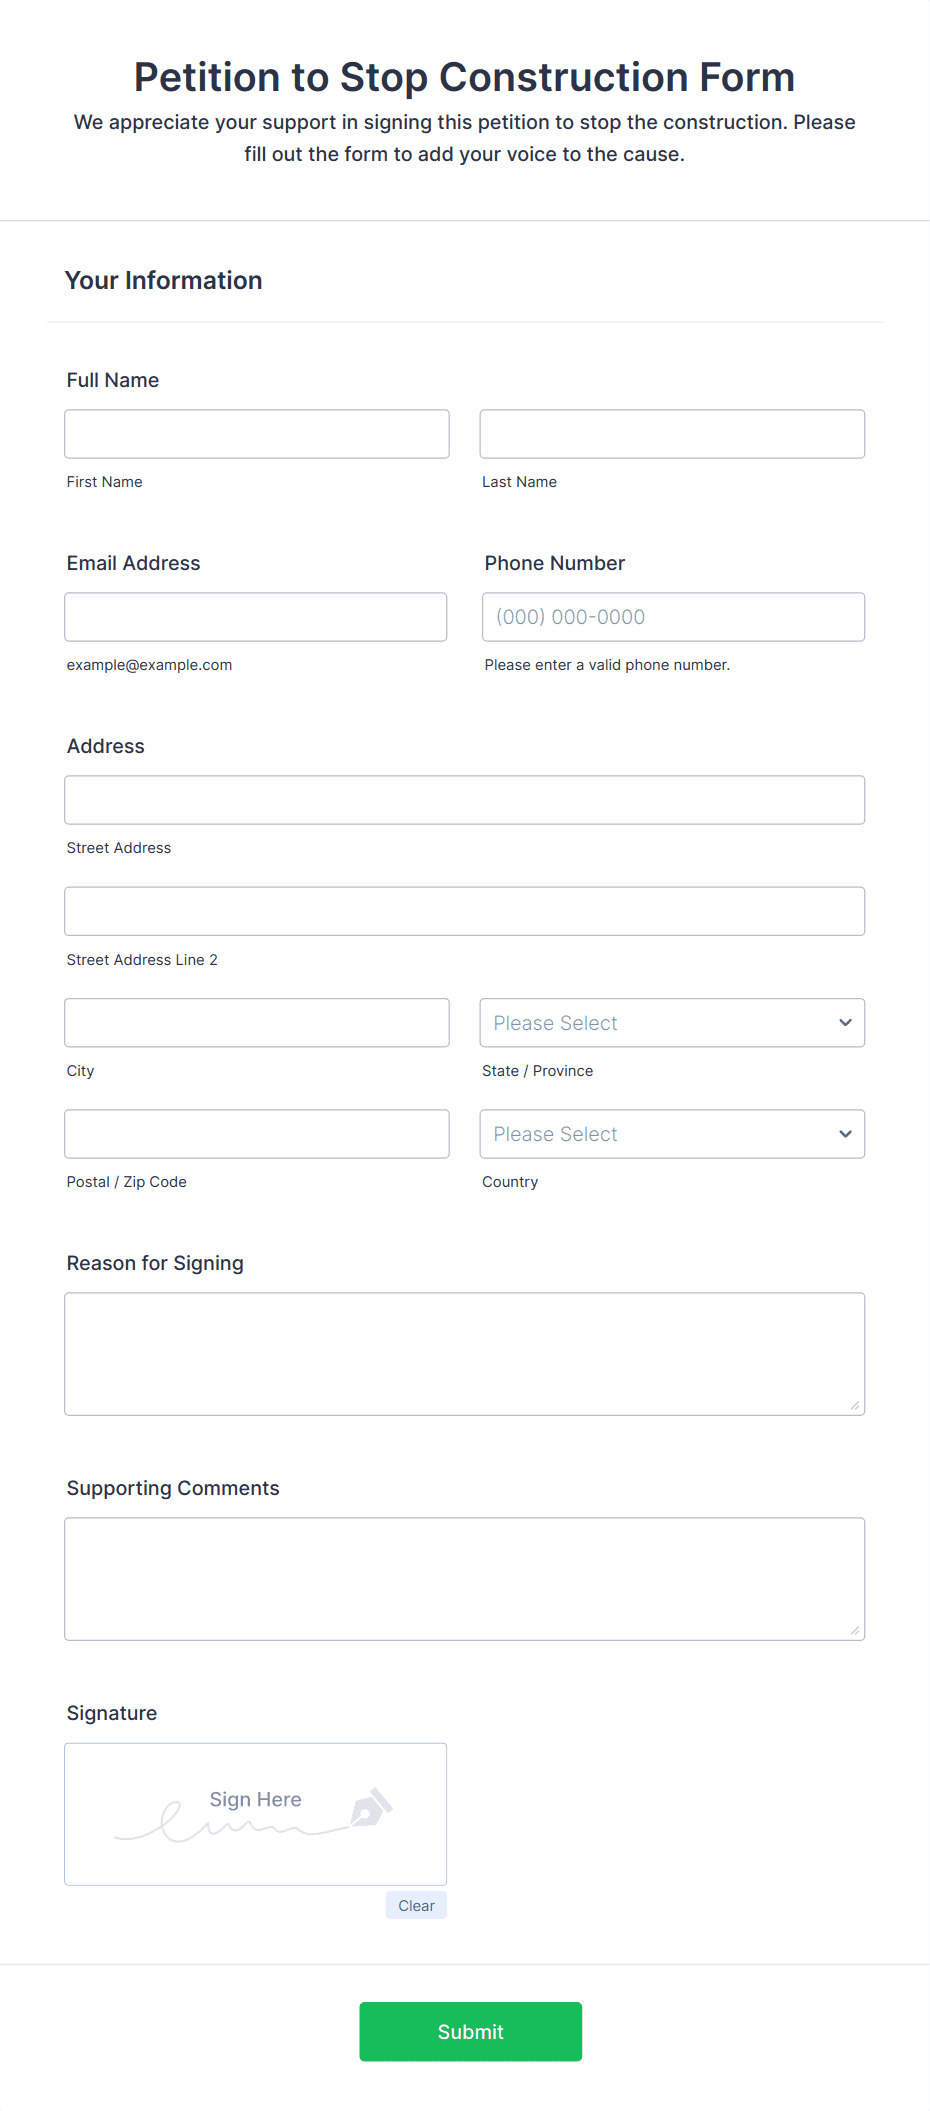Click Submit to send the petition
The height and width of the screenshot is (2111, 930).
pyautogui.click(x=470, y=2031)
